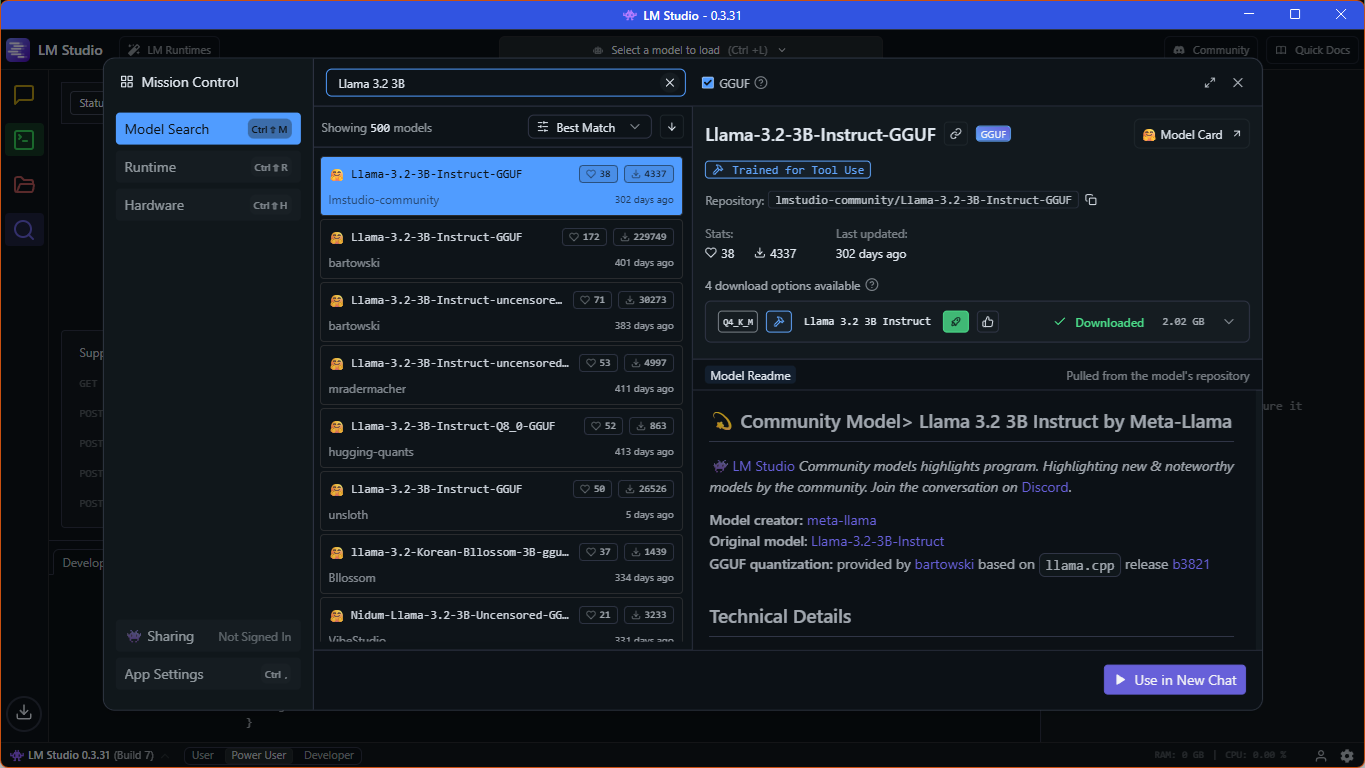Reverse sort order with the arrow button
The height and width of the screenshot is (768, 1365).
click(x=671, y=127)
